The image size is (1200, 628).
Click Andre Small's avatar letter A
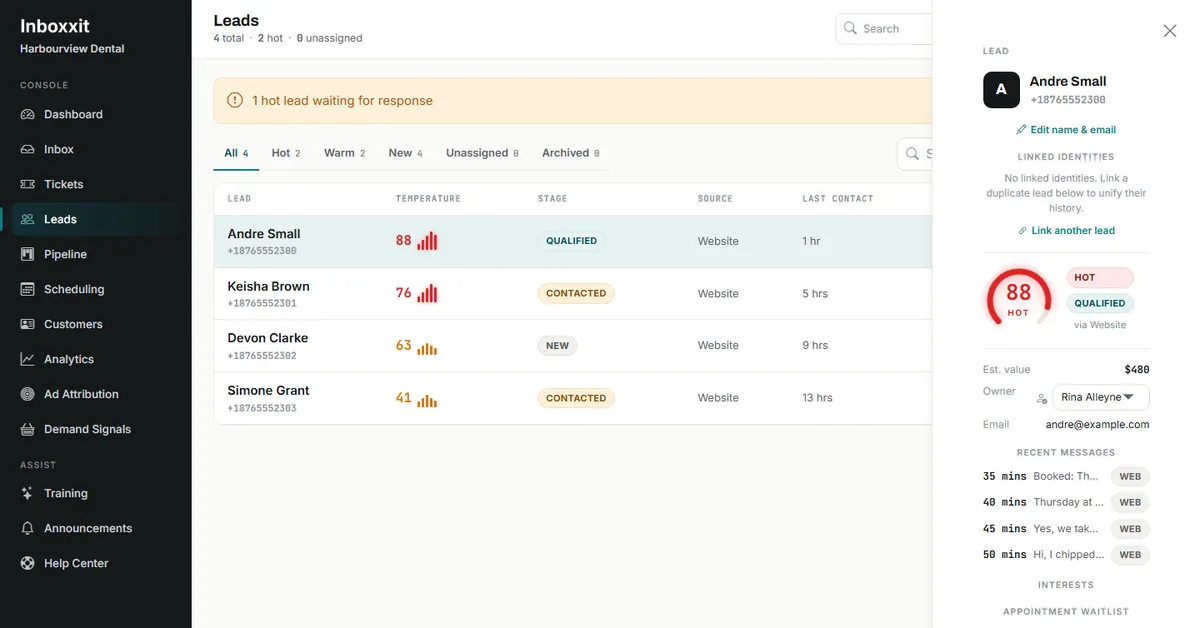coord(1001,90)
